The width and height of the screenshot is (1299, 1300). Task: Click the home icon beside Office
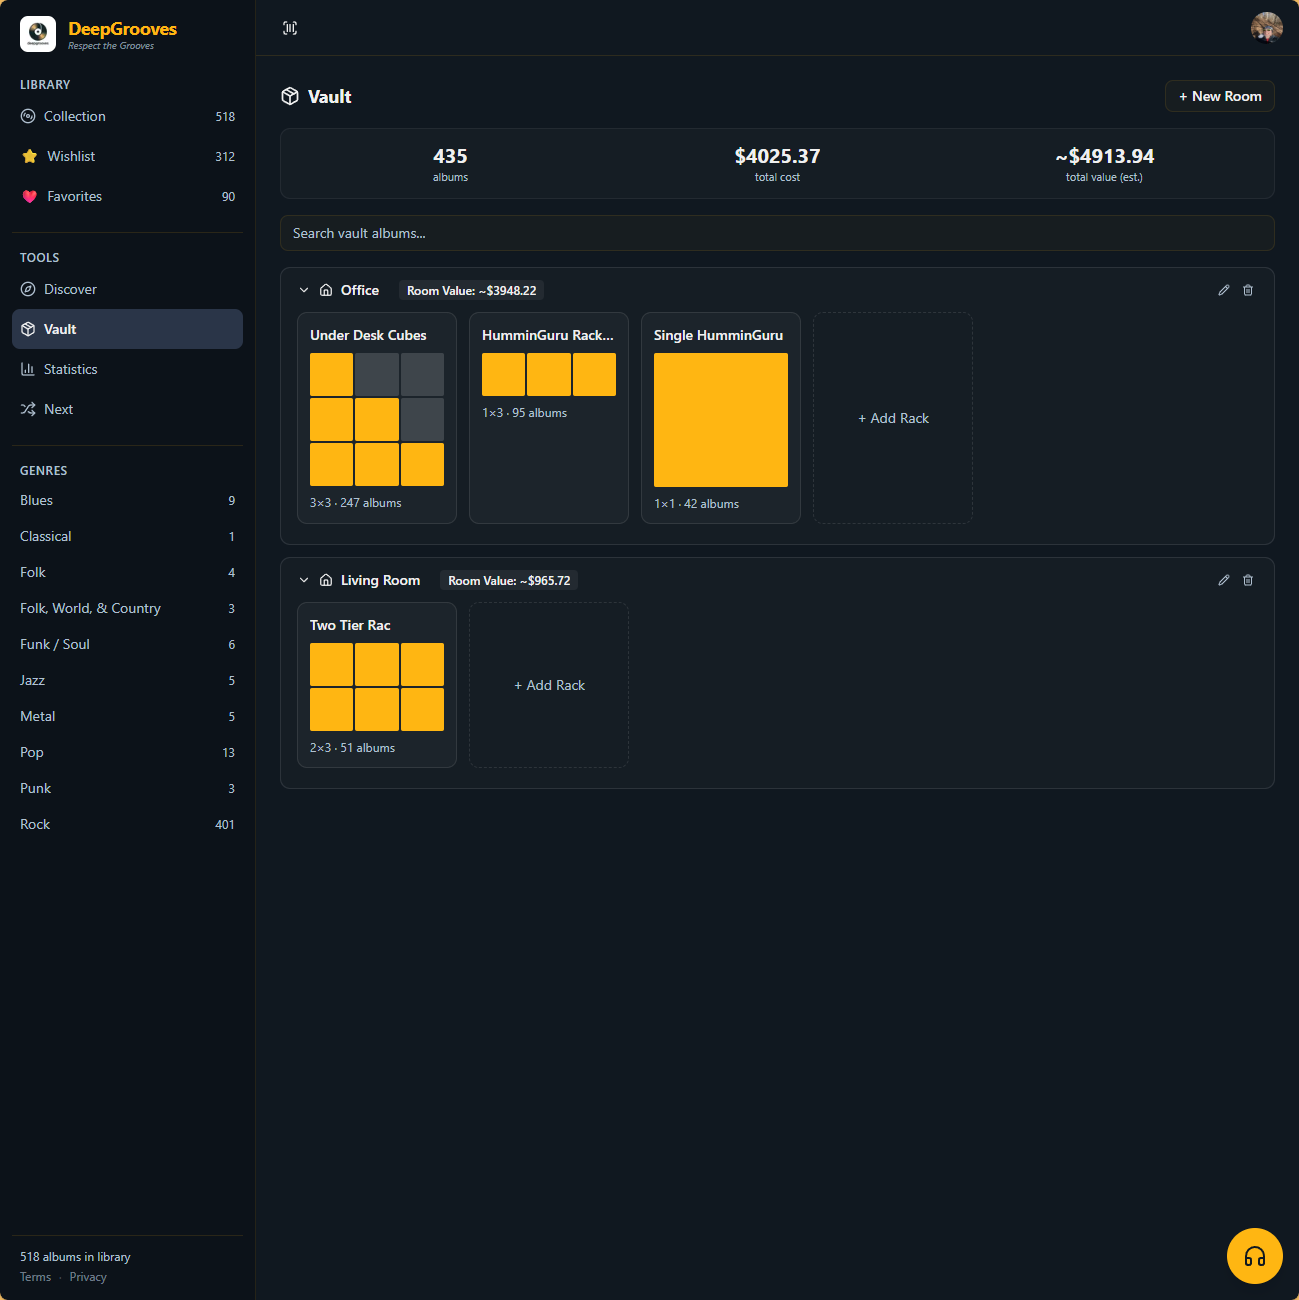pyautogui.click(x=326, y=290)
